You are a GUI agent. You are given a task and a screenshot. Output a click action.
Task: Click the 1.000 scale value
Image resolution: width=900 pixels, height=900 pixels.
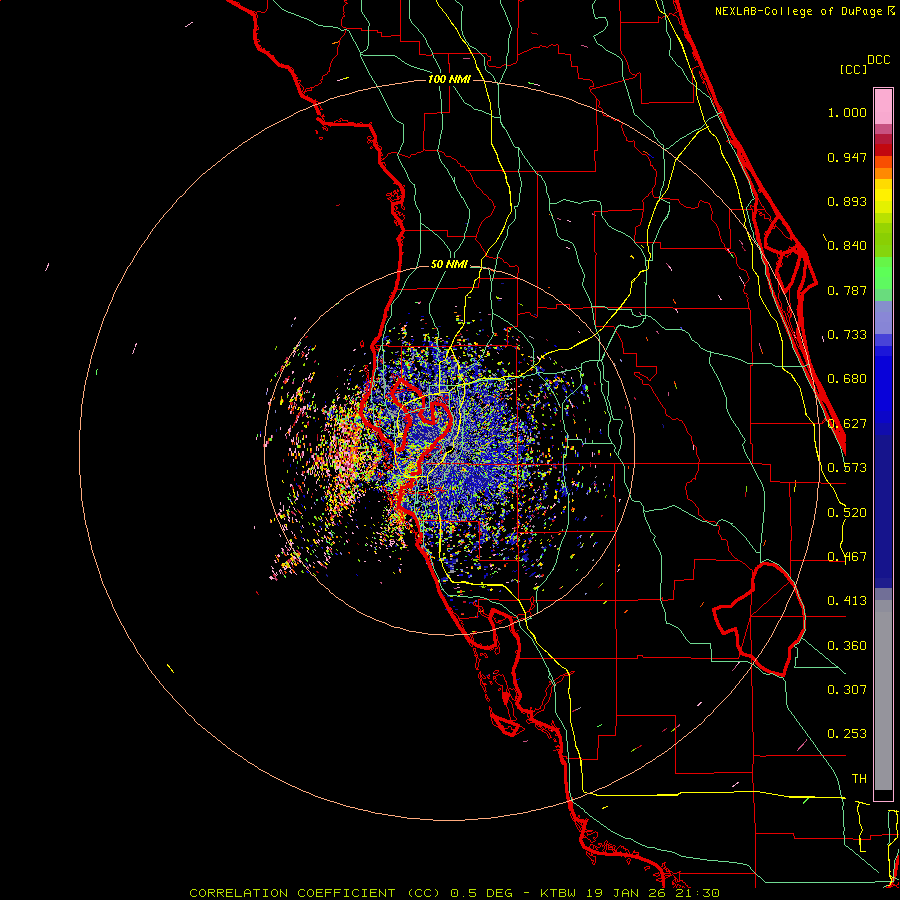(847, 112)
